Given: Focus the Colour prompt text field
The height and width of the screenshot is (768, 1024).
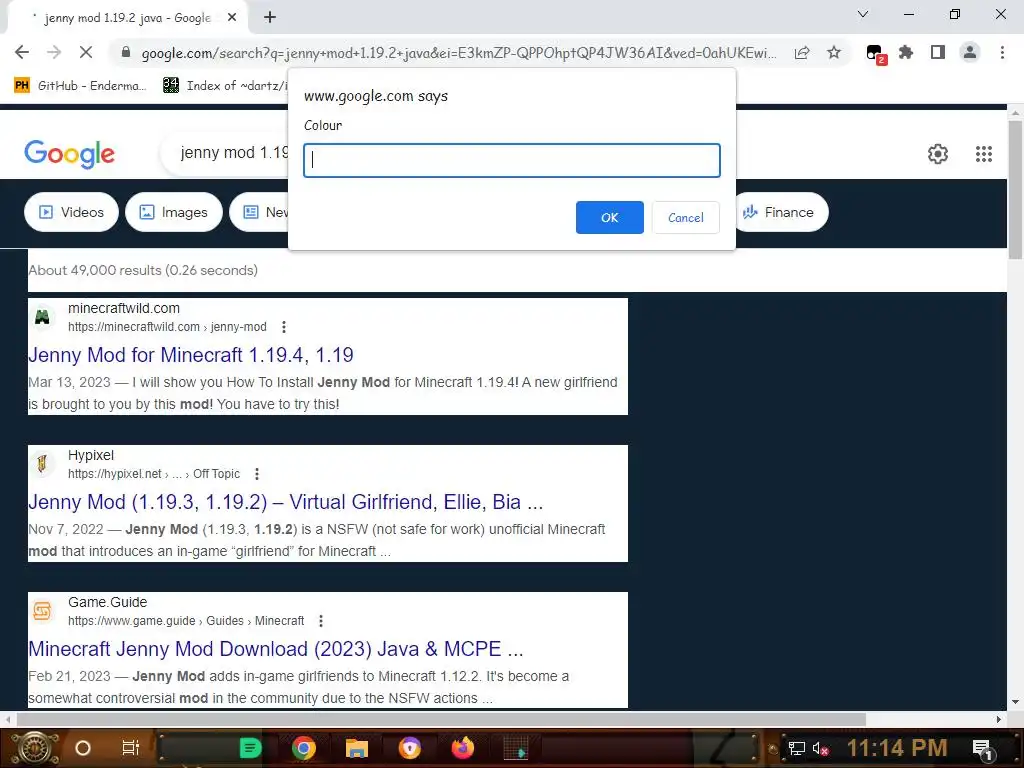Looking at the screenshot, I should pyautogui.click(x=512, y=161).
